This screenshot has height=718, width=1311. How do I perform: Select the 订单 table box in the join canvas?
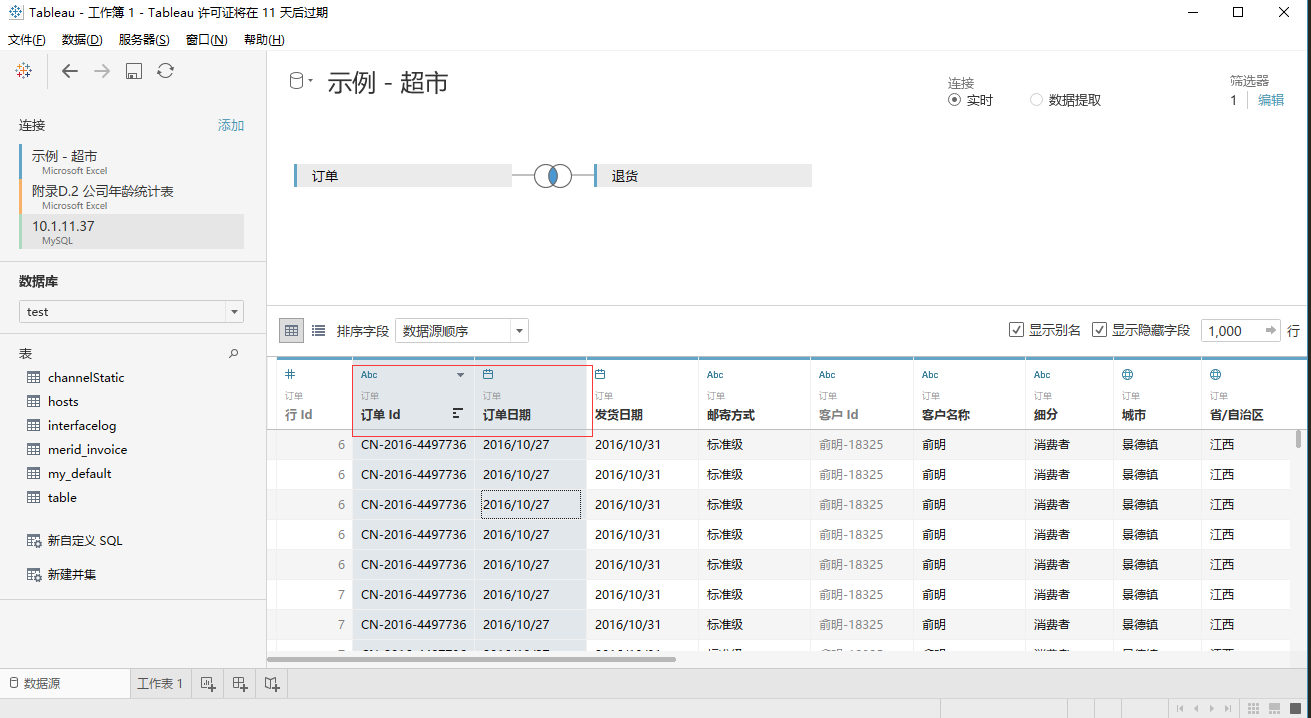(x=403, y=176)
